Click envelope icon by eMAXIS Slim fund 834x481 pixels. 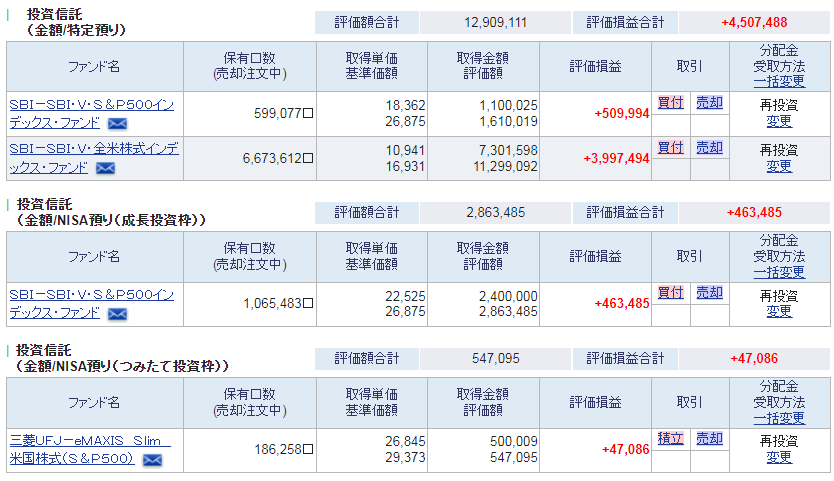point(153,460)
